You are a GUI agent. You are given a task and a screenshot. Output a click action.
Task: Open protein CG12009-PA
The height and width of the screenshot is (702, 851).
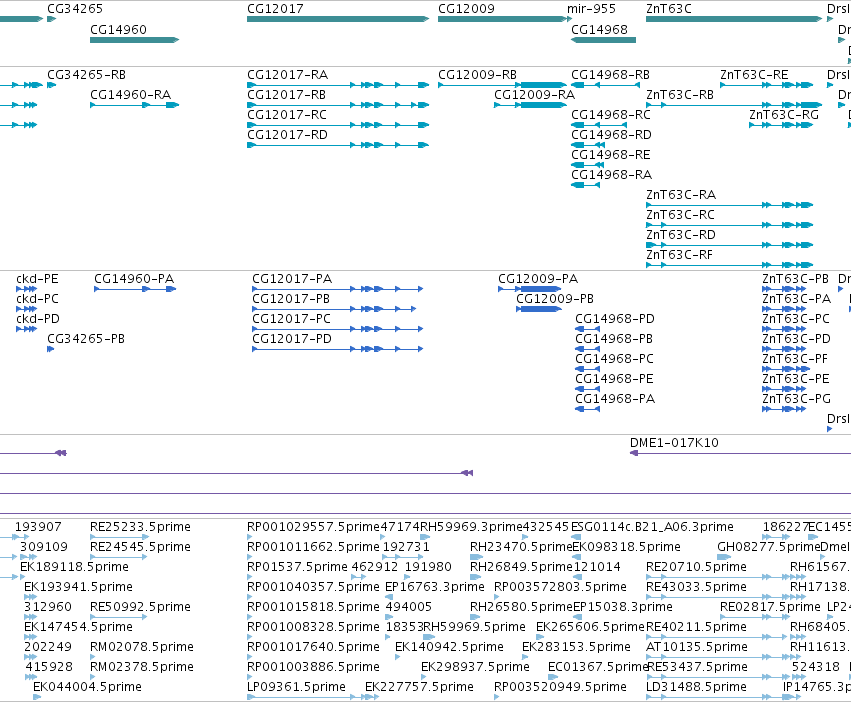tap(538, 279)
